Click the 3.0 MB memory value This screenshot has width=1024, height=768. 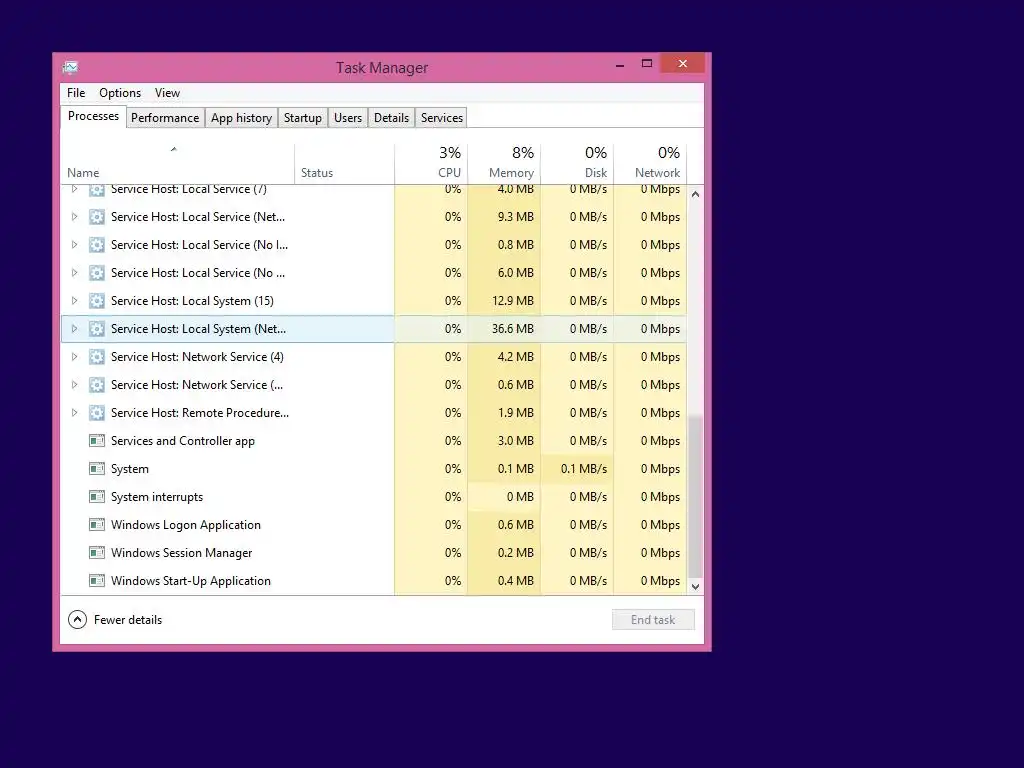(515, 441)
